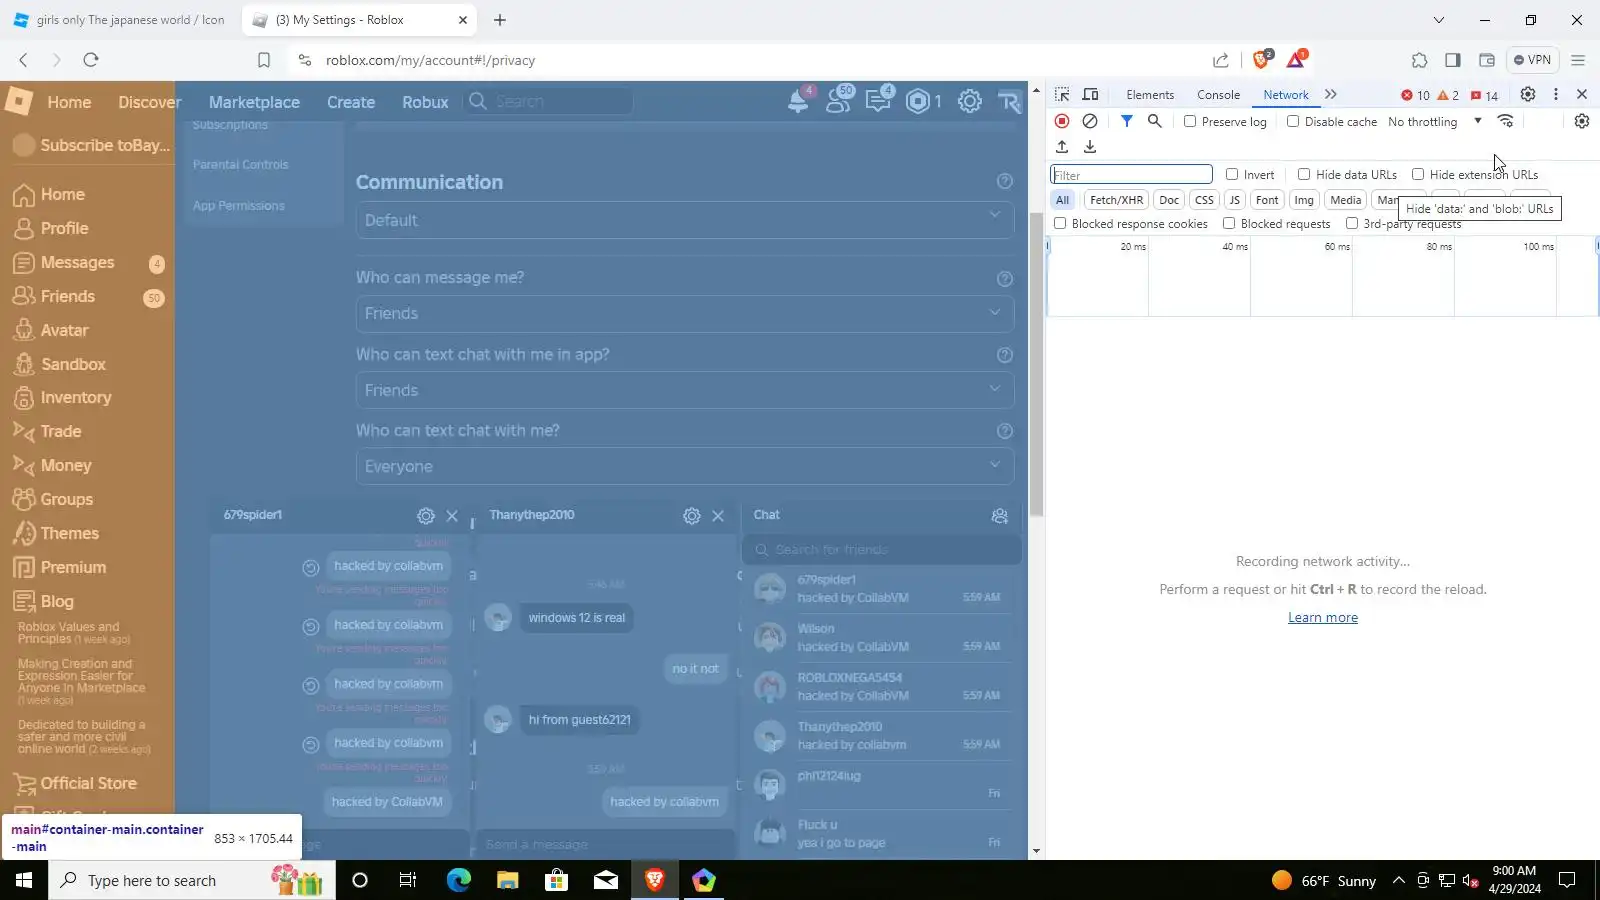This screenshot has height=900, width=1600.
Task: Open Inventory in the Roblox sidebar
Action: (76, 398)
